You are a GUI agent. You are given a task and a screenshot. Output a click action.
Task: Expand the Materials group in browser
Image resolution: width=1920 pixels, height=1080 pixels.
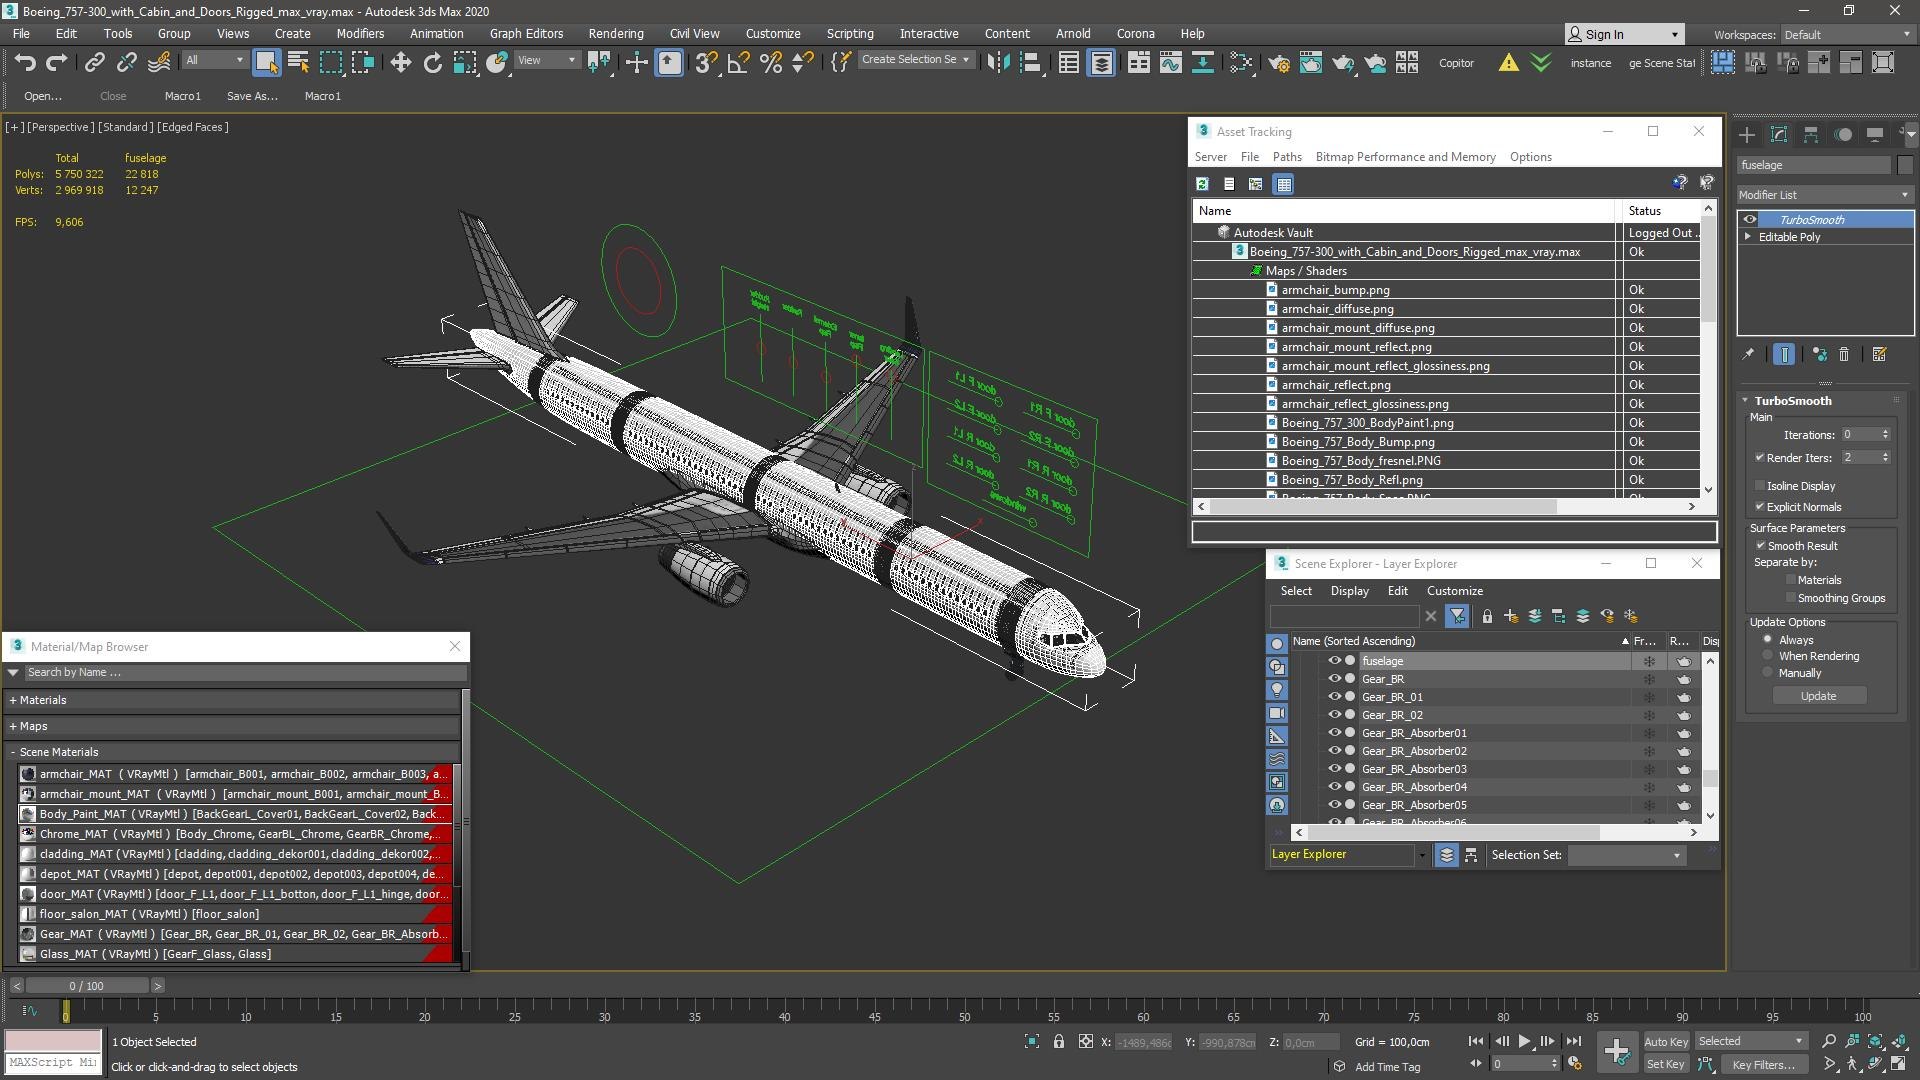click(13, 700)
